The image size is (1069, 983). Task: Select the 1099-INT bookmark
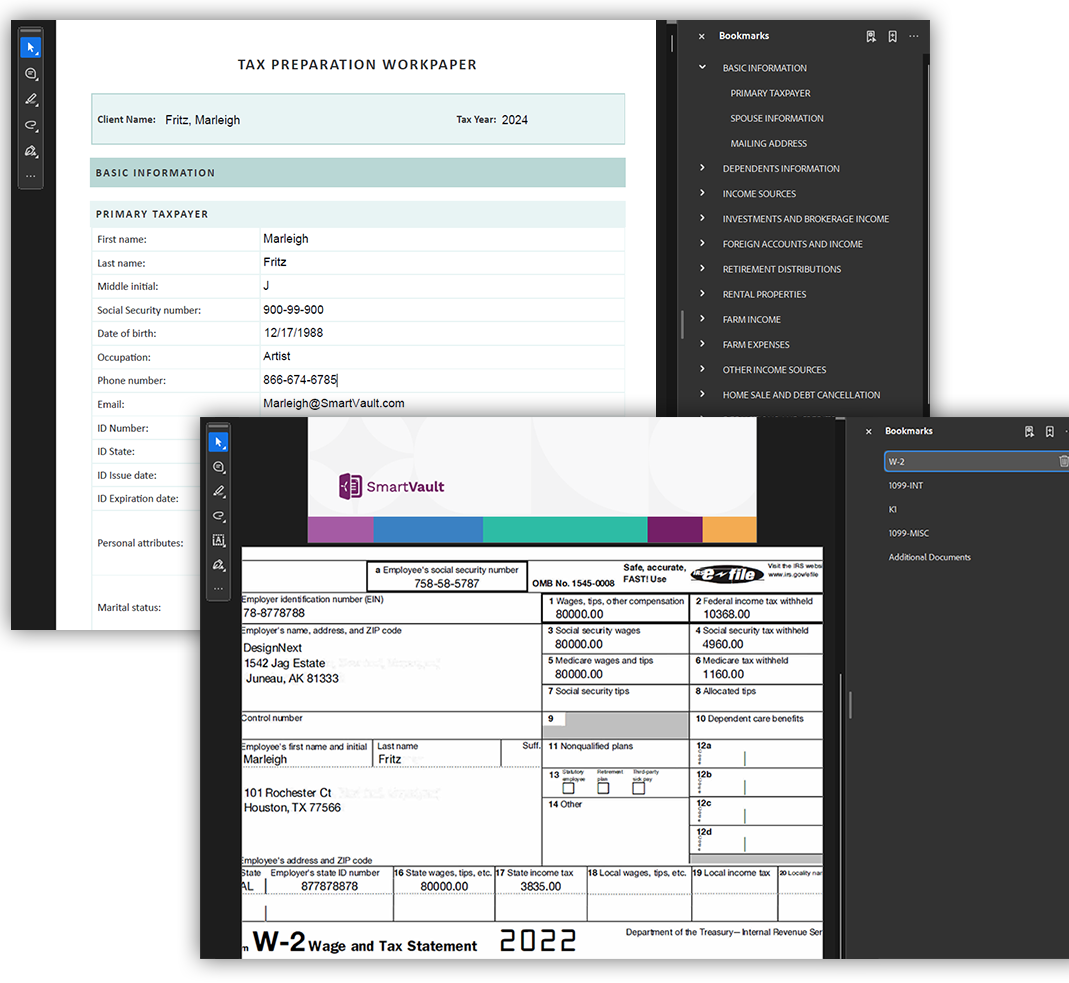click(x=906, y=483)
